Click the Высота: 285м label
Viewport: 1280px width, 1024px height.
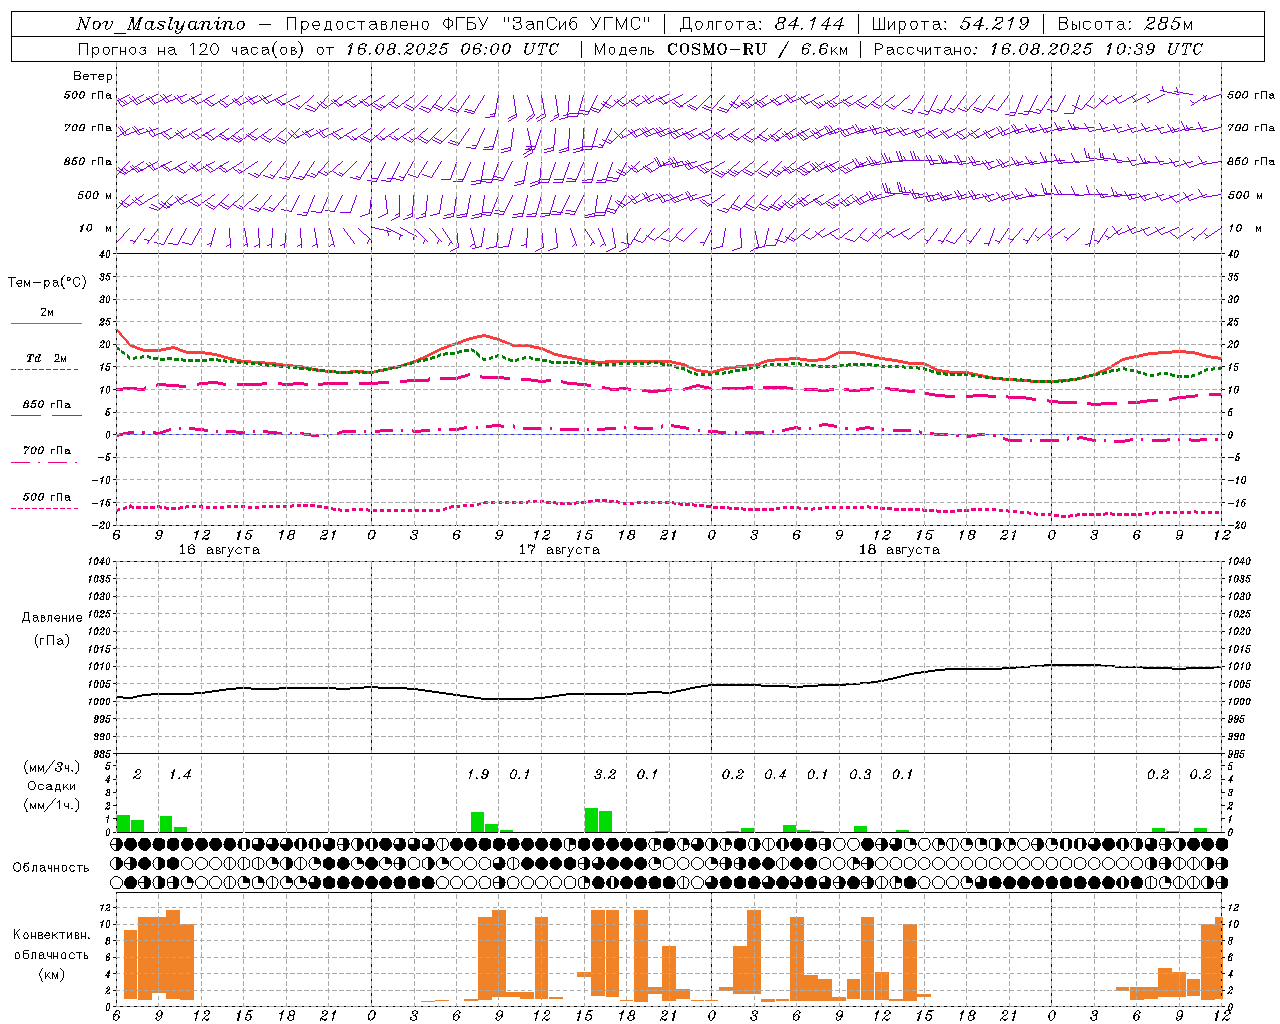pos(1126,24)
